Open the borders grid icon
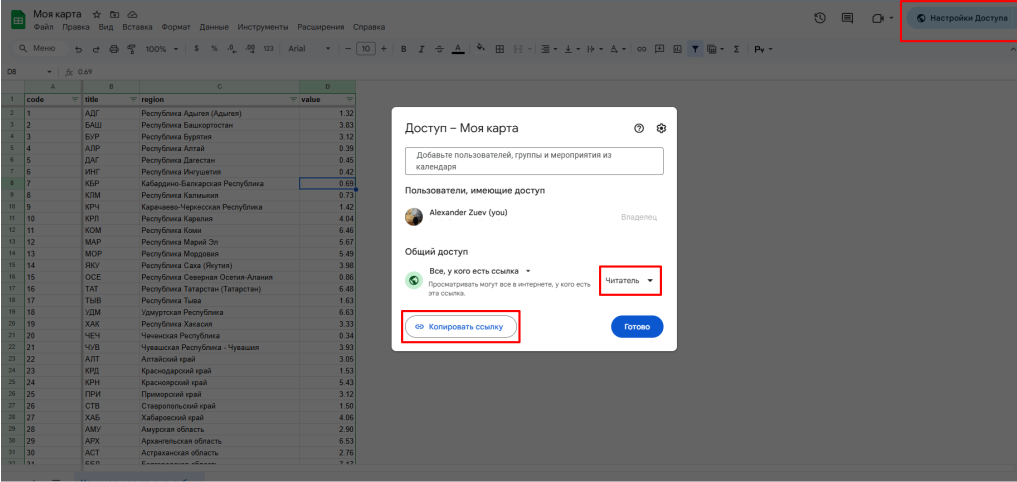Screen dimensions: 1017x482 (x=499, y=49)
